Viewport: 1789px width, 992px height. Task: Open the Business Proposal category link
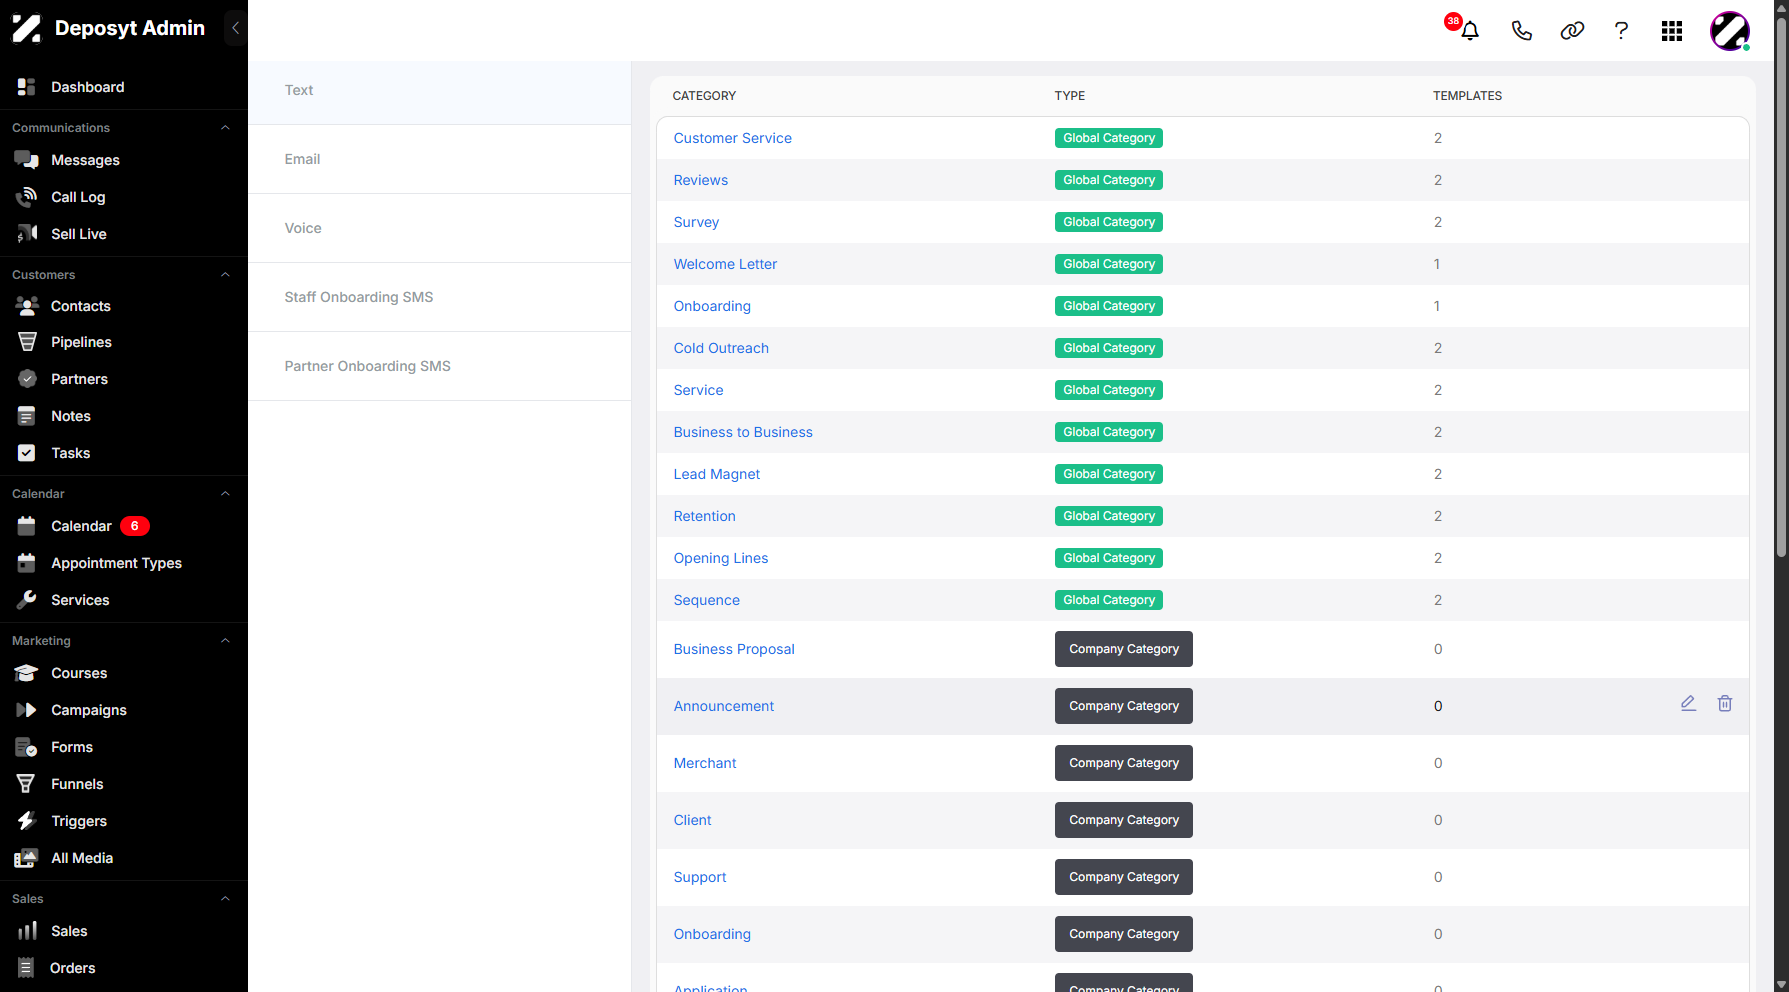click(x=734, y=649)
